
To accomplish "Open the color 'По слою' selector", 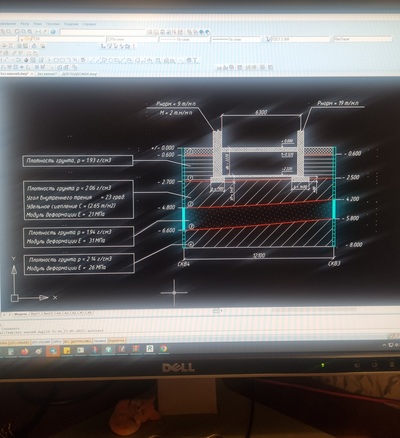I will [x=132, y=39].
